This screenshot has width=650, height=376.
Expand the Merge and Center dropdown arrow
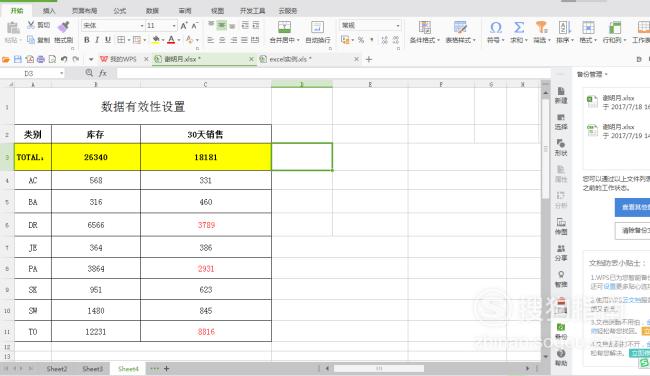(298, 40)
